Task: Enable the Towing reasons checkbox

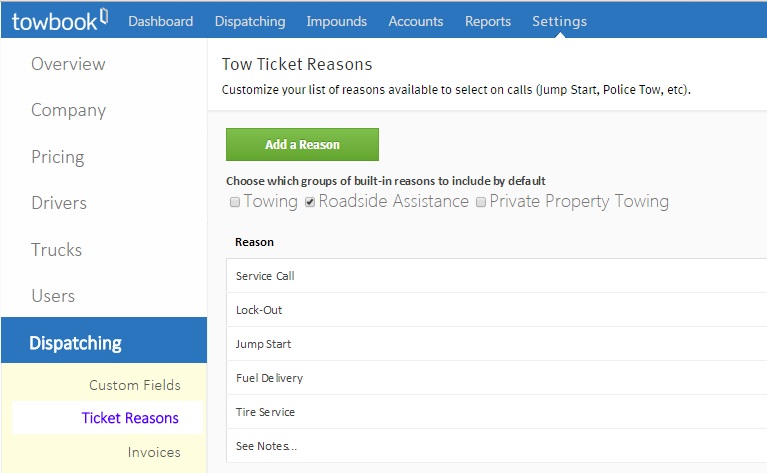Action: (235, 202)
